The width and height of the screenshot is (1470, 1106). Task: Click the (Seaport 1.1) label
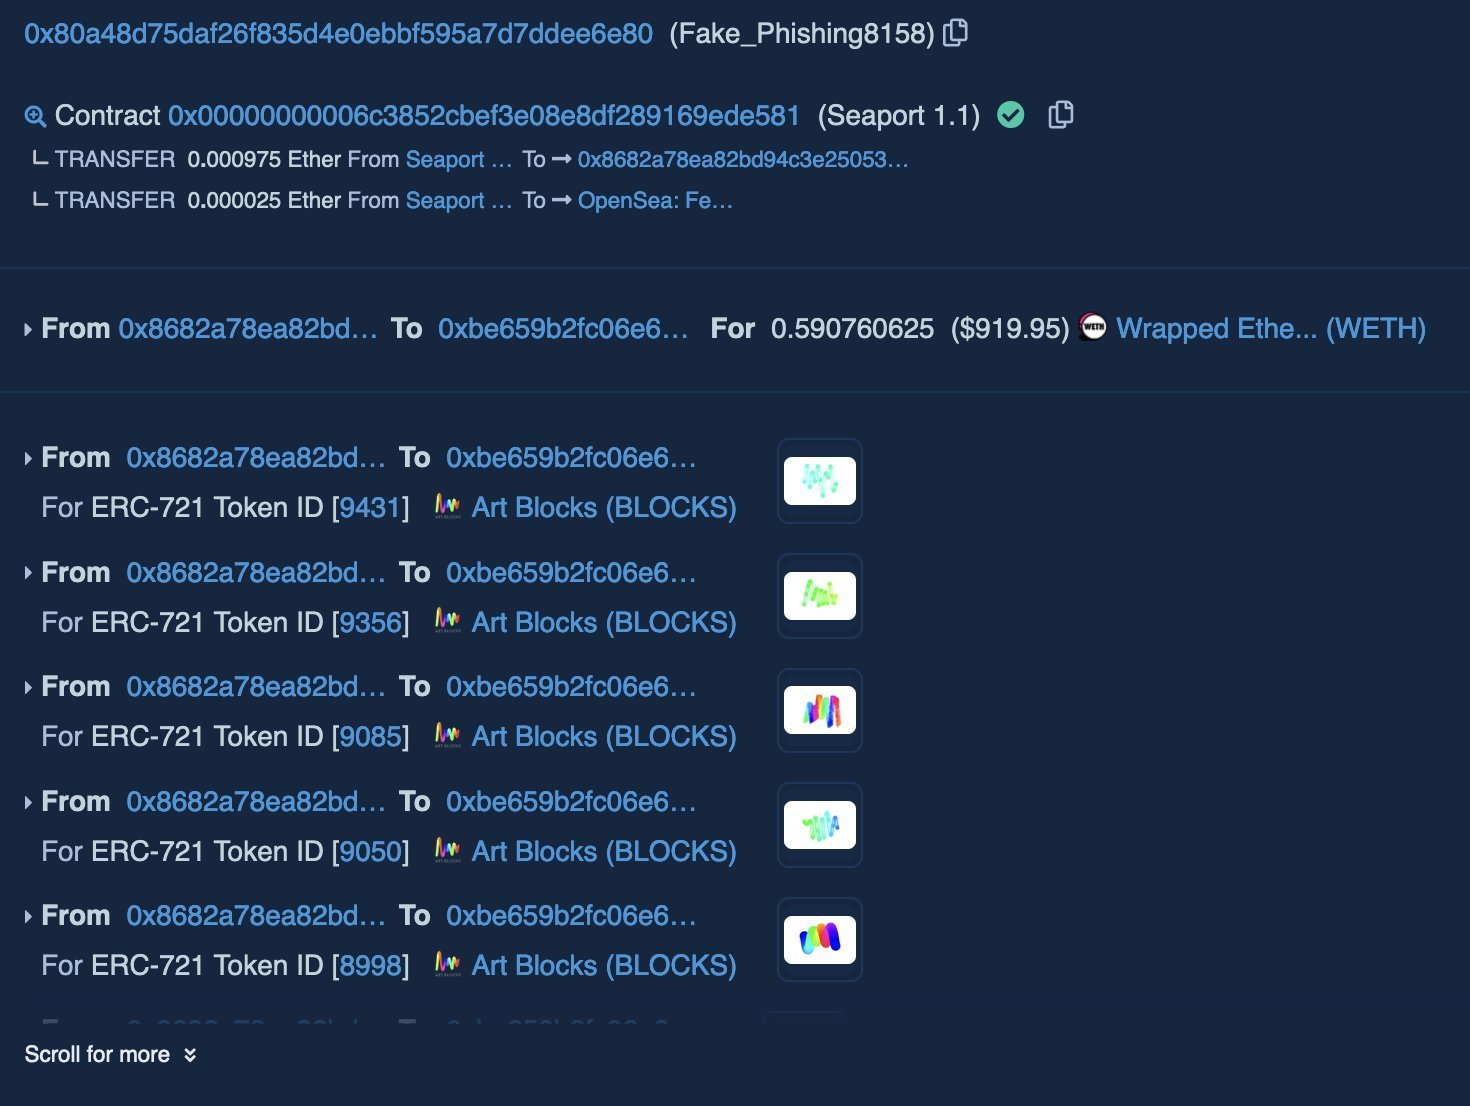click(x=899, y=116)
